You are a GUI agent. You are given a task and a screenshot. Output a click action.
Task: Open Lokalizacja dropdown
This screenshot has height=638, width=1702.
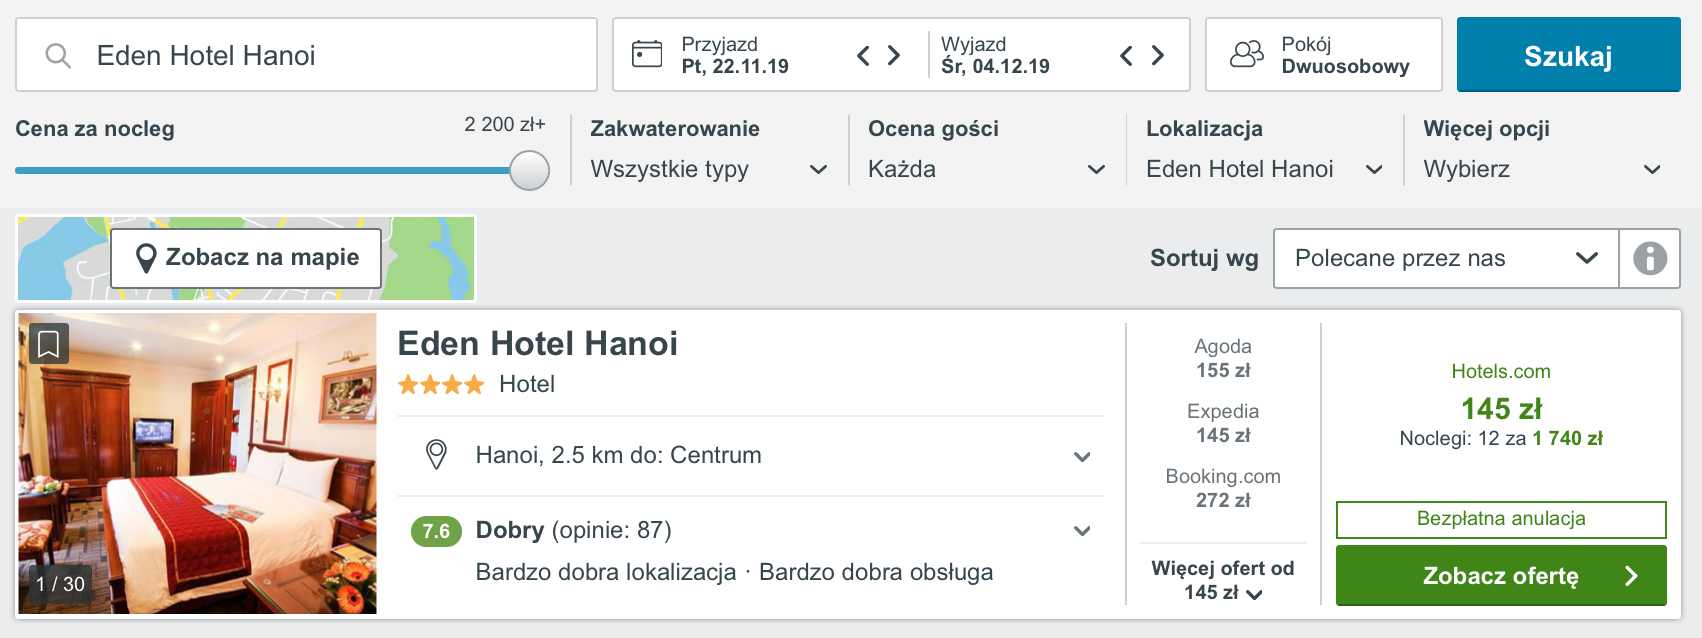pyautogui.click(x=1265, y=169)
